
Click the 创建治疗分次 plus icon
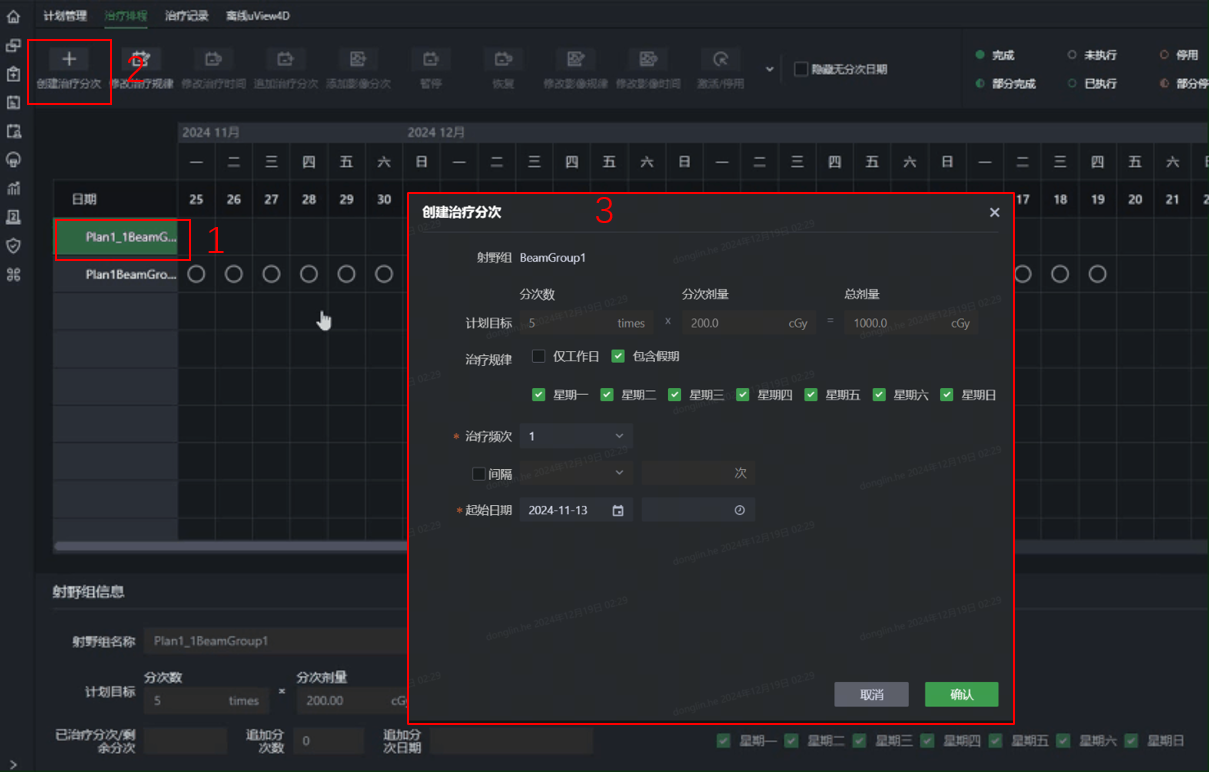(69, 59)
